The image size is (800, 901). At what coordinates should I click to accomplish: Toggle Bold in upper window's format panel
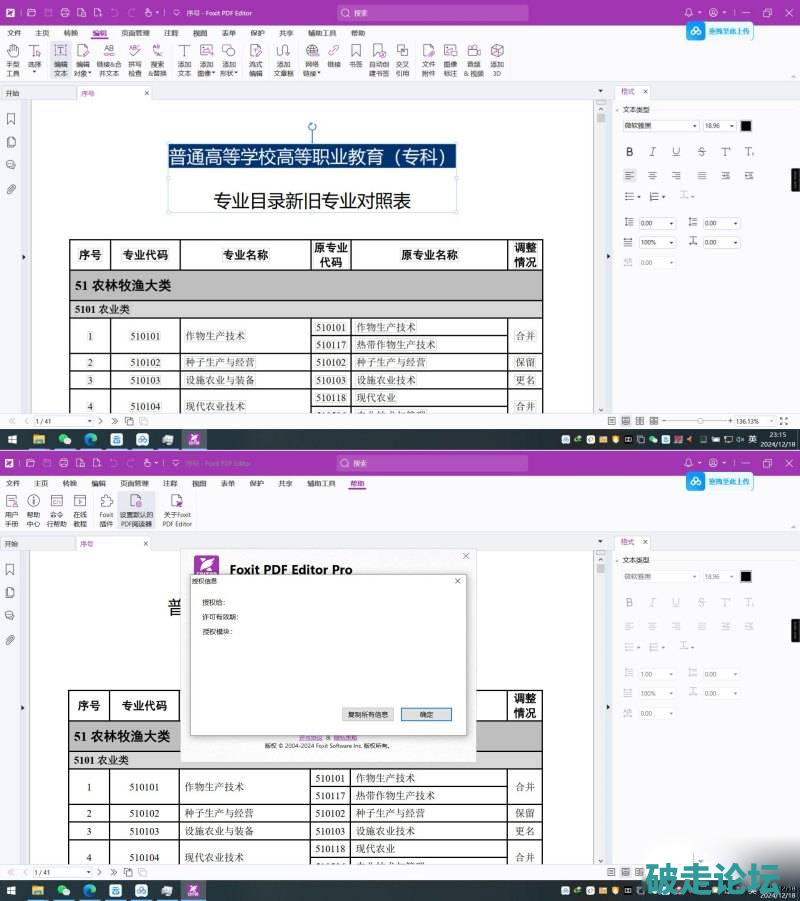point(629,152)
